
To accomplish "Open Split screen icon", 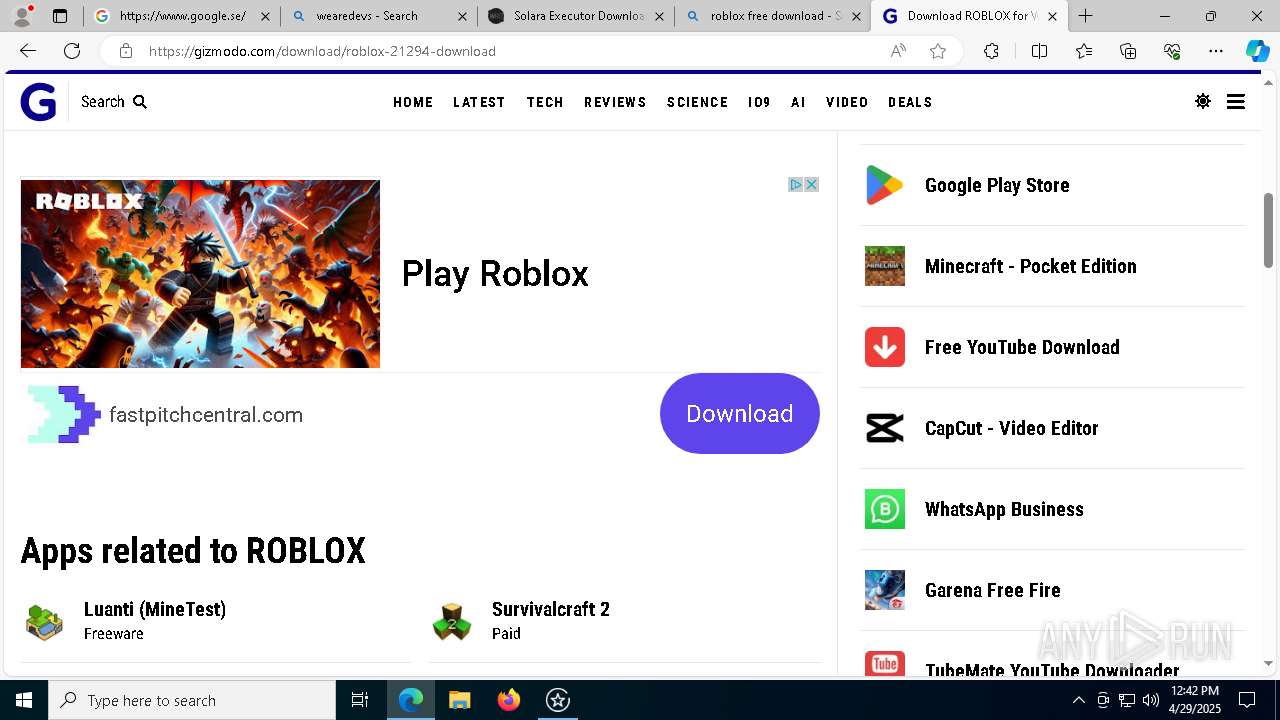I will (1039, 51).
